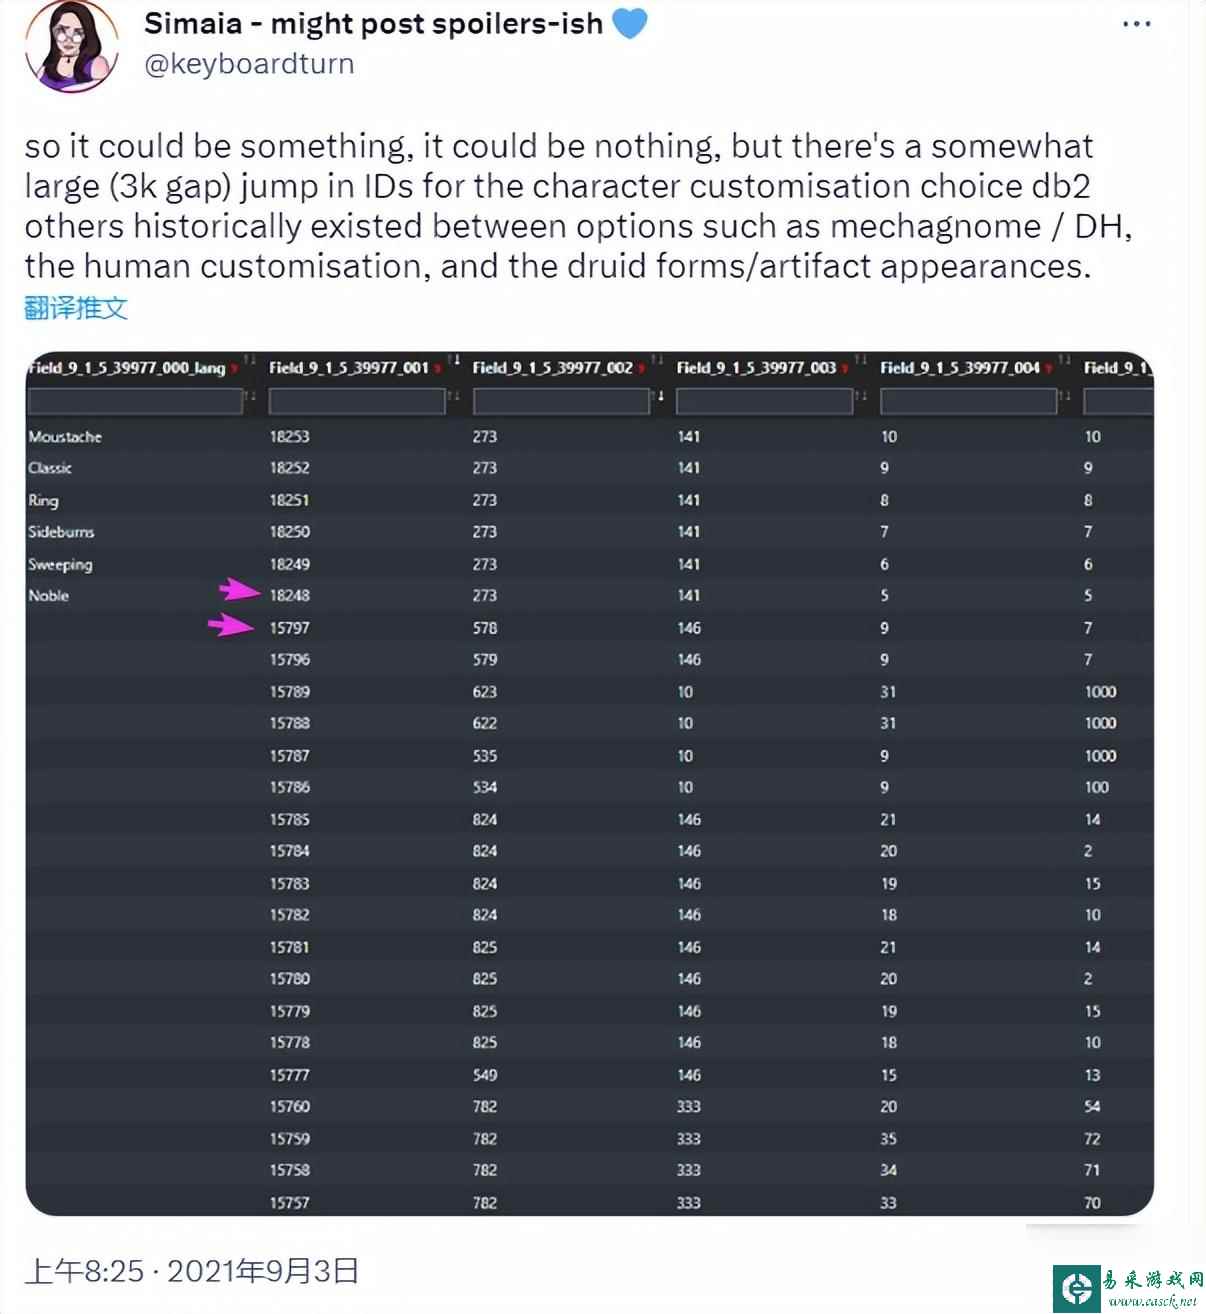This screenshot has width=1206, height=1314.
Task: Click the blue heart icon after display name
Action: [x=629, y=22]
